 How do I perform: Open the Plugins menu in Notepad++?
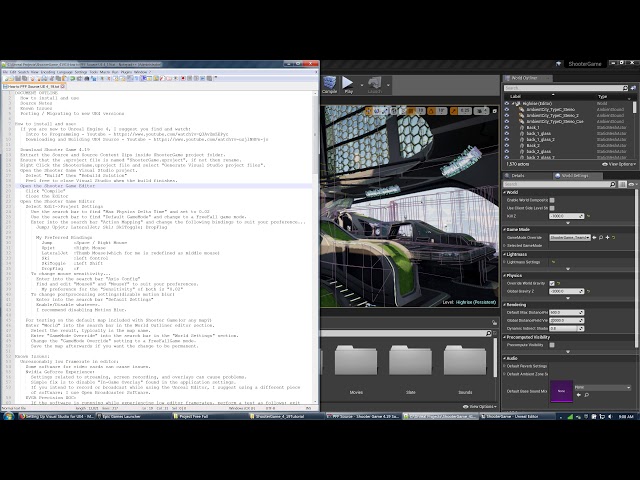[x=126, y=72]
